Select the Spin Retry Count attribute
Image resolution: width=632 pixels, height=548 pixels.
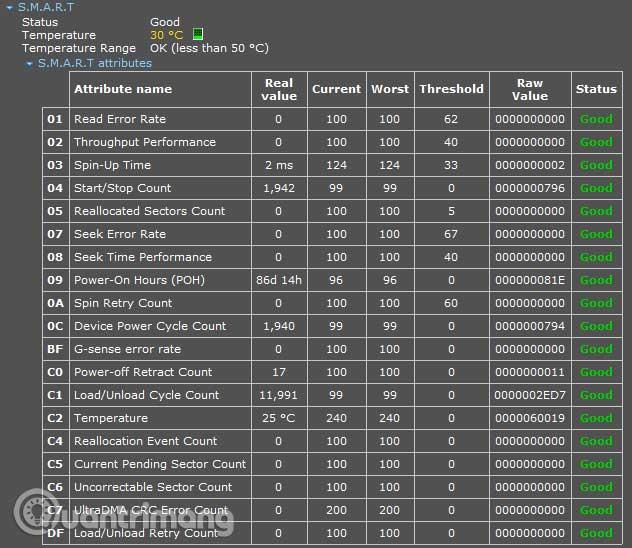pyautogui.click(x=123, y=303)
